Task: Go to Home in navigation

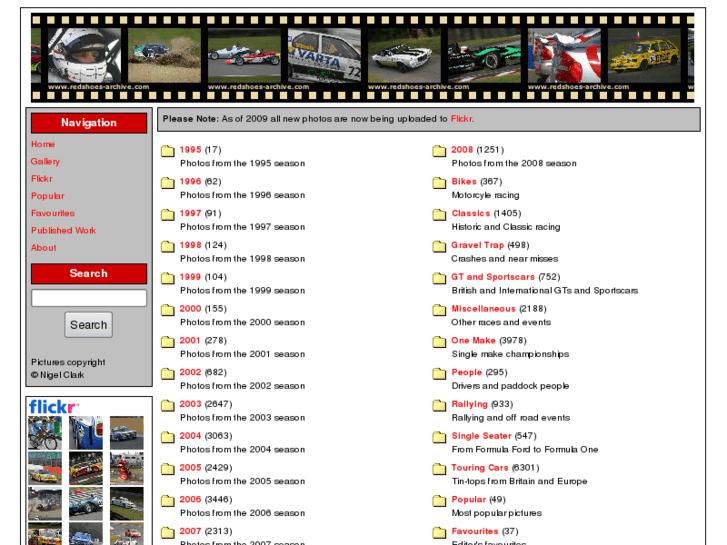Action: click(43, 144)
